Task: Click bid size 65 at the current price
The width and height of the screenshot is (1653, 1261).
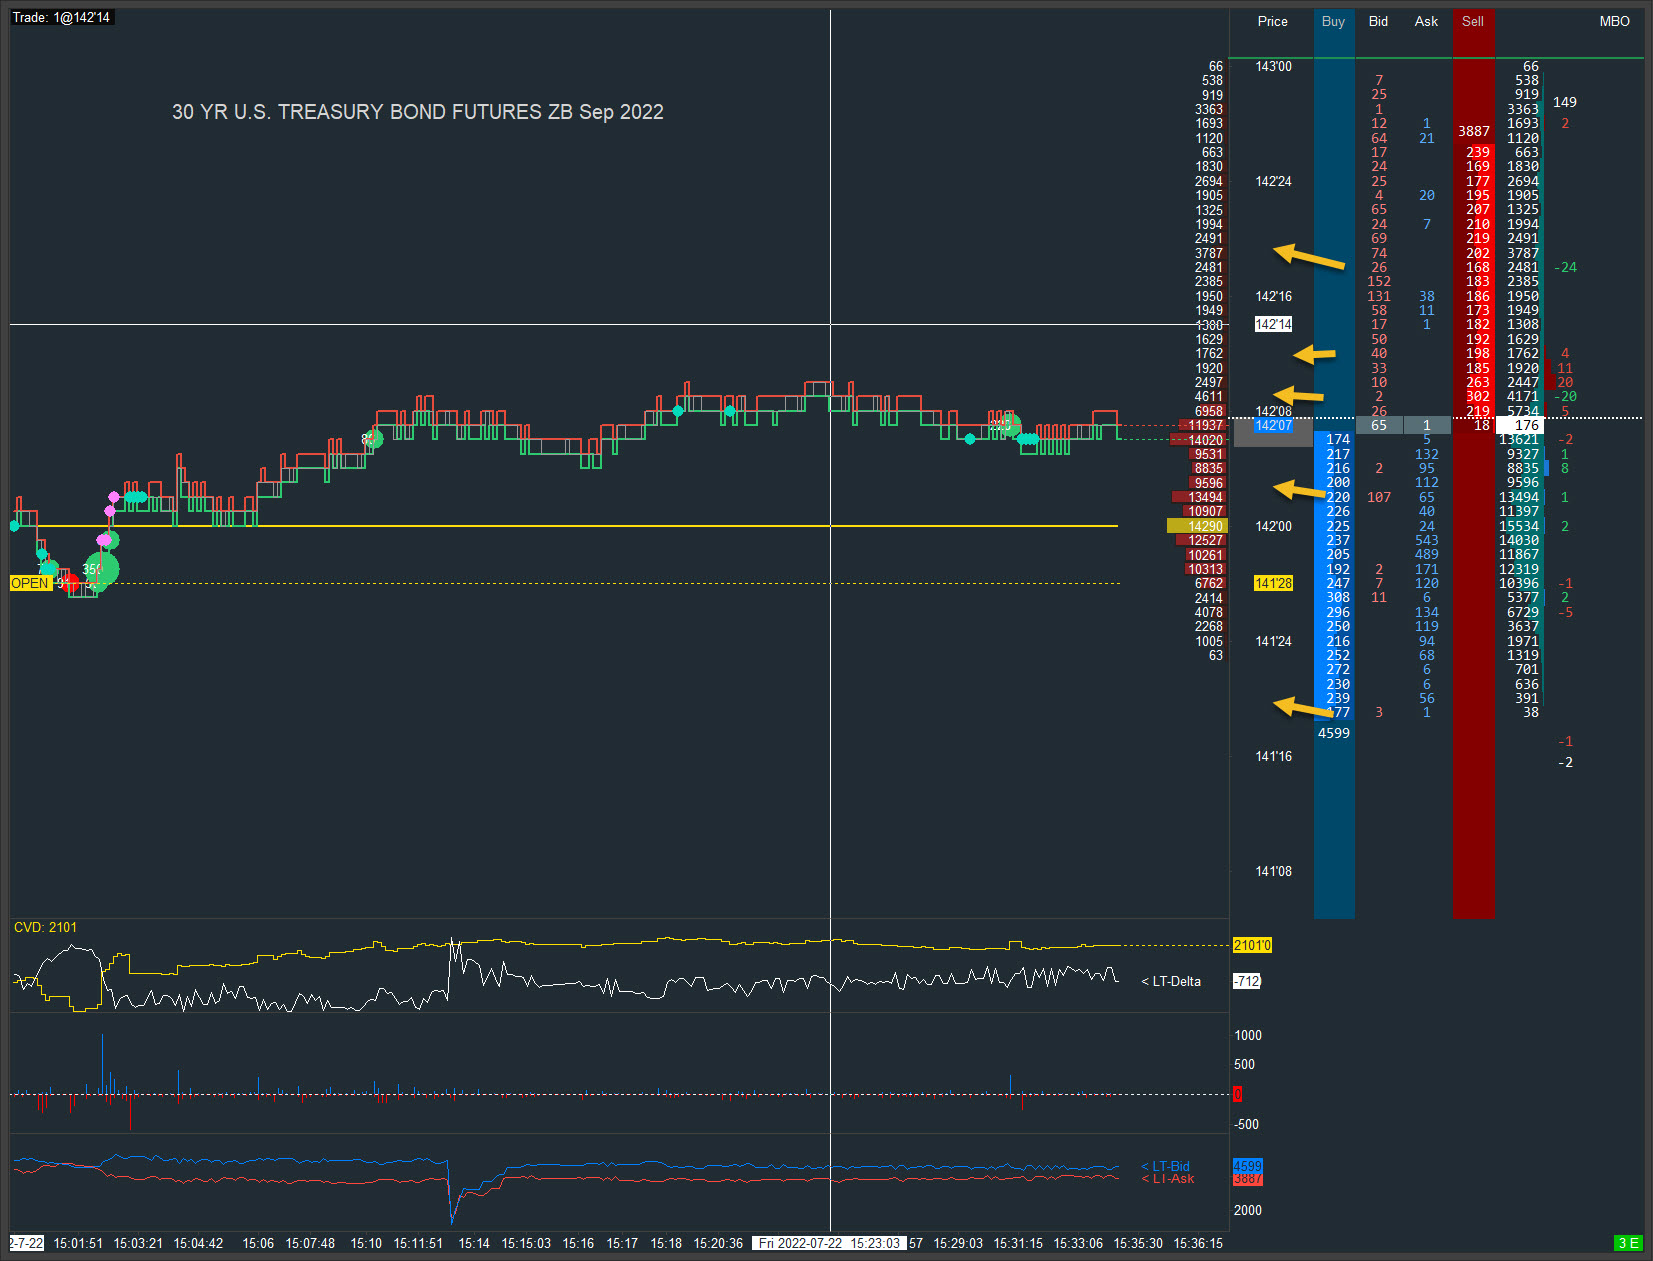Action: tap(1378, 425)
